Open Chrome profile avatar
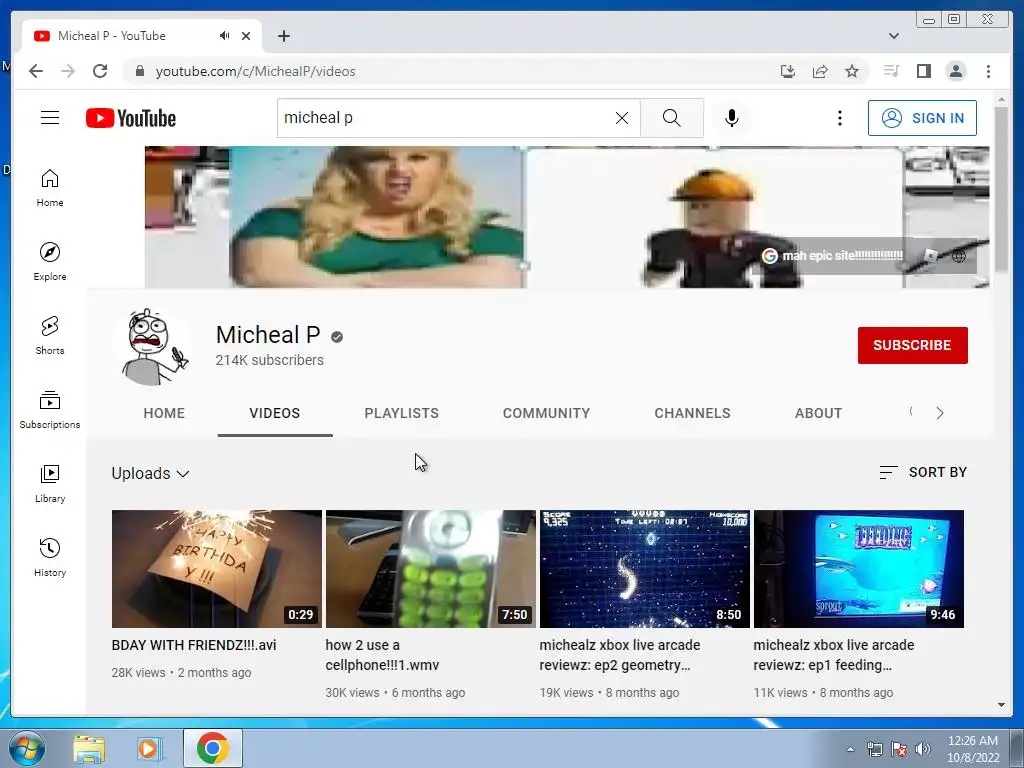Image resolution: width=1024 pixels, height=768 pixels. (955, 71)
